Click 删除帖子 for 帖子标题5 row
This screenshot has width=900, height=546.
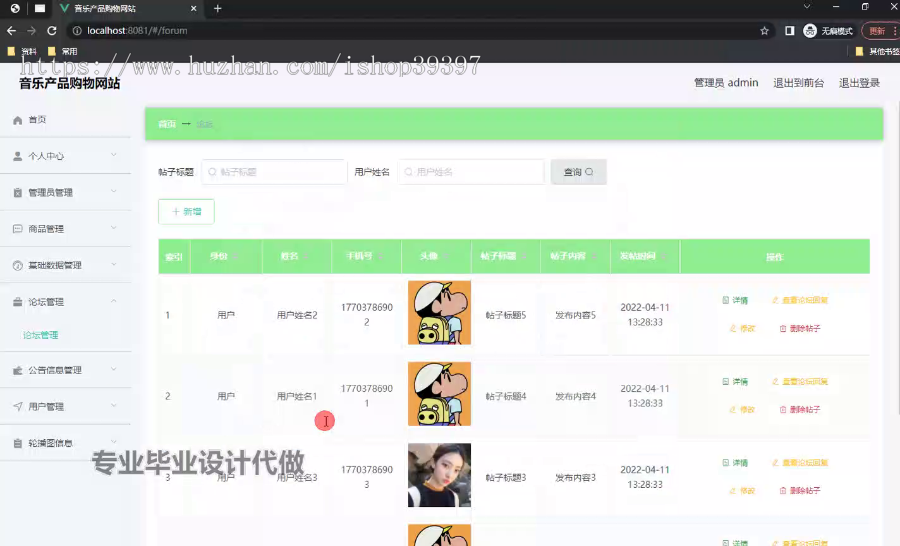[x=800, y=328]
